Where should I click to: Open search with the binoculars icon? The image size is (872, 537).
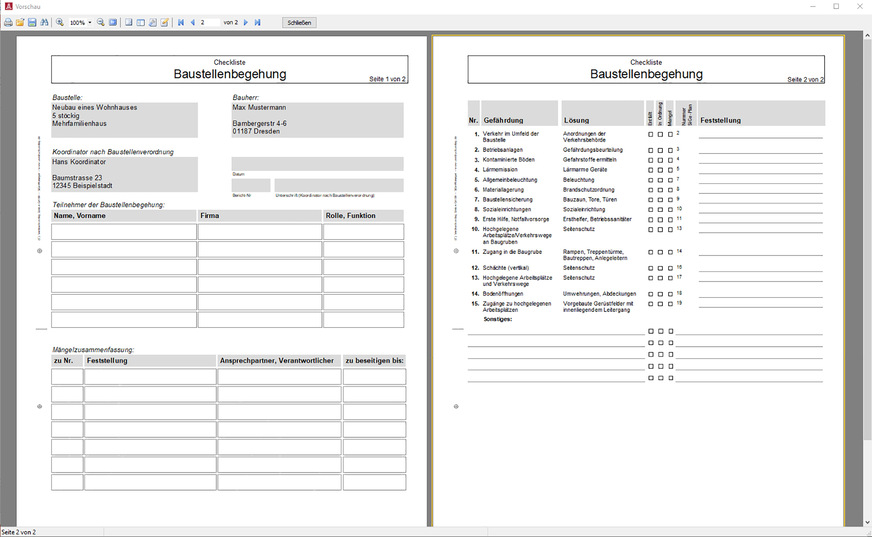[44, 22]
